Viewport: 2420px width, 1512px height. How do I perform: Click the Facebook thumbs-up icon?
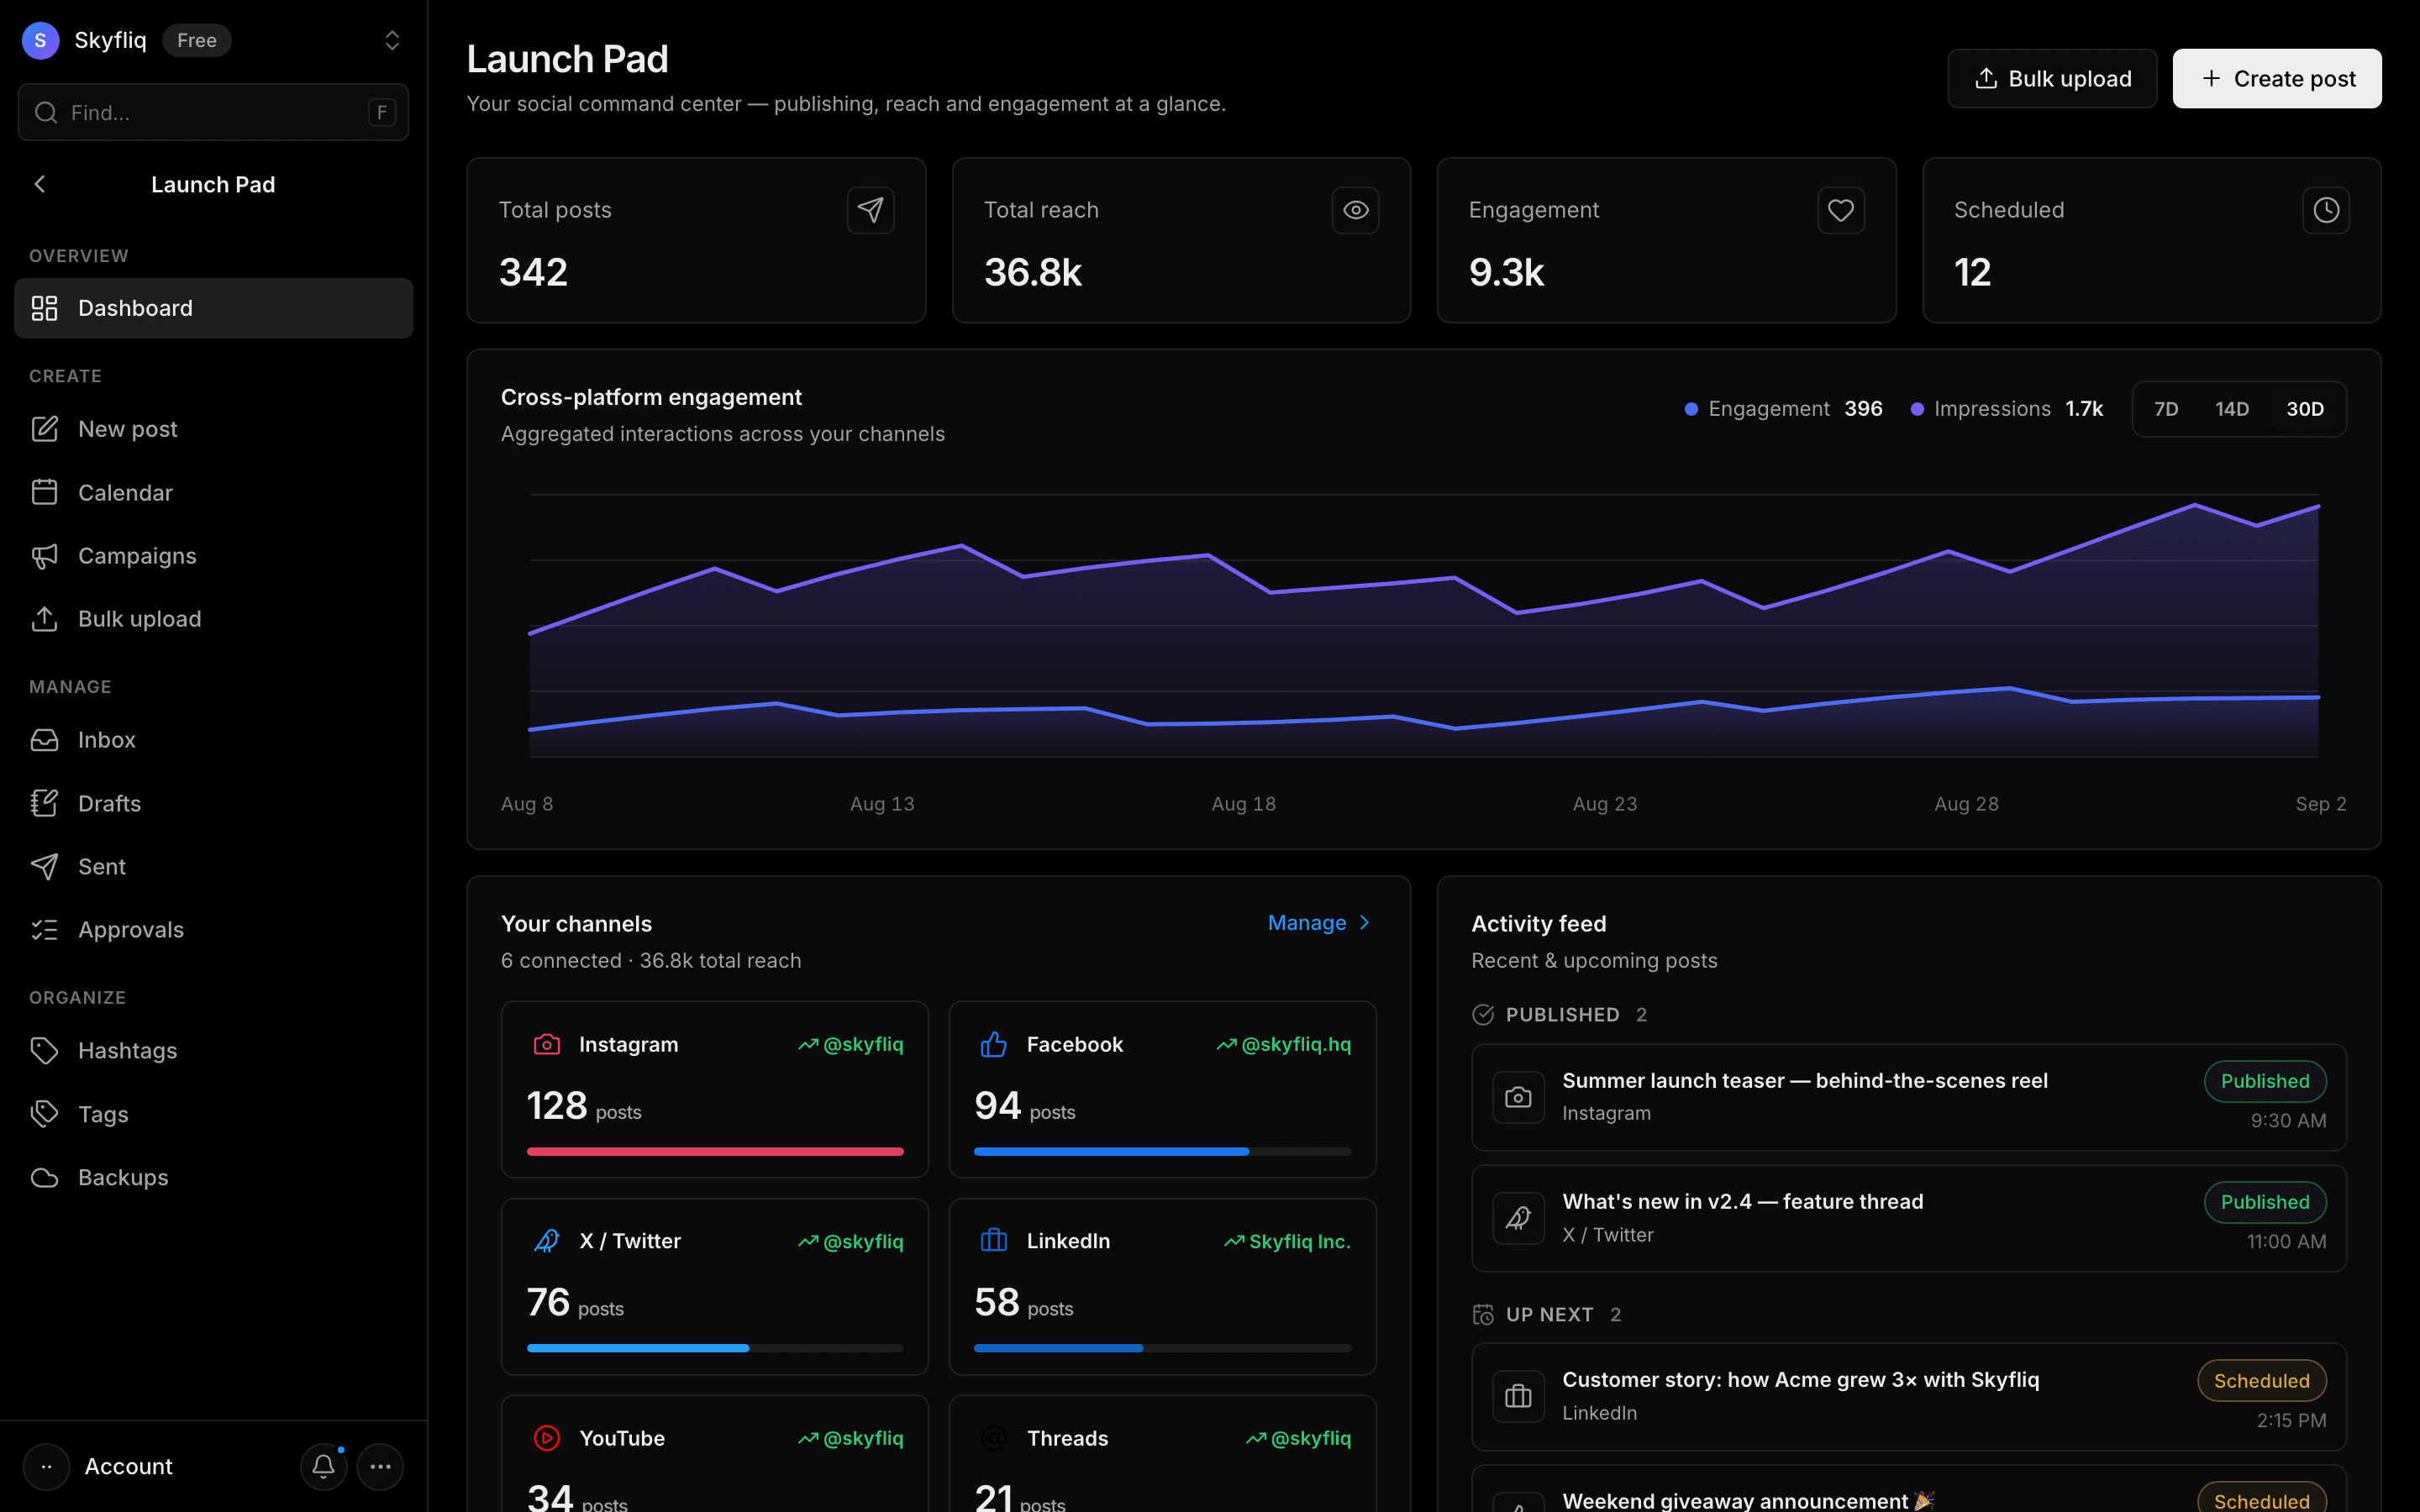[x=994, y=1044]
